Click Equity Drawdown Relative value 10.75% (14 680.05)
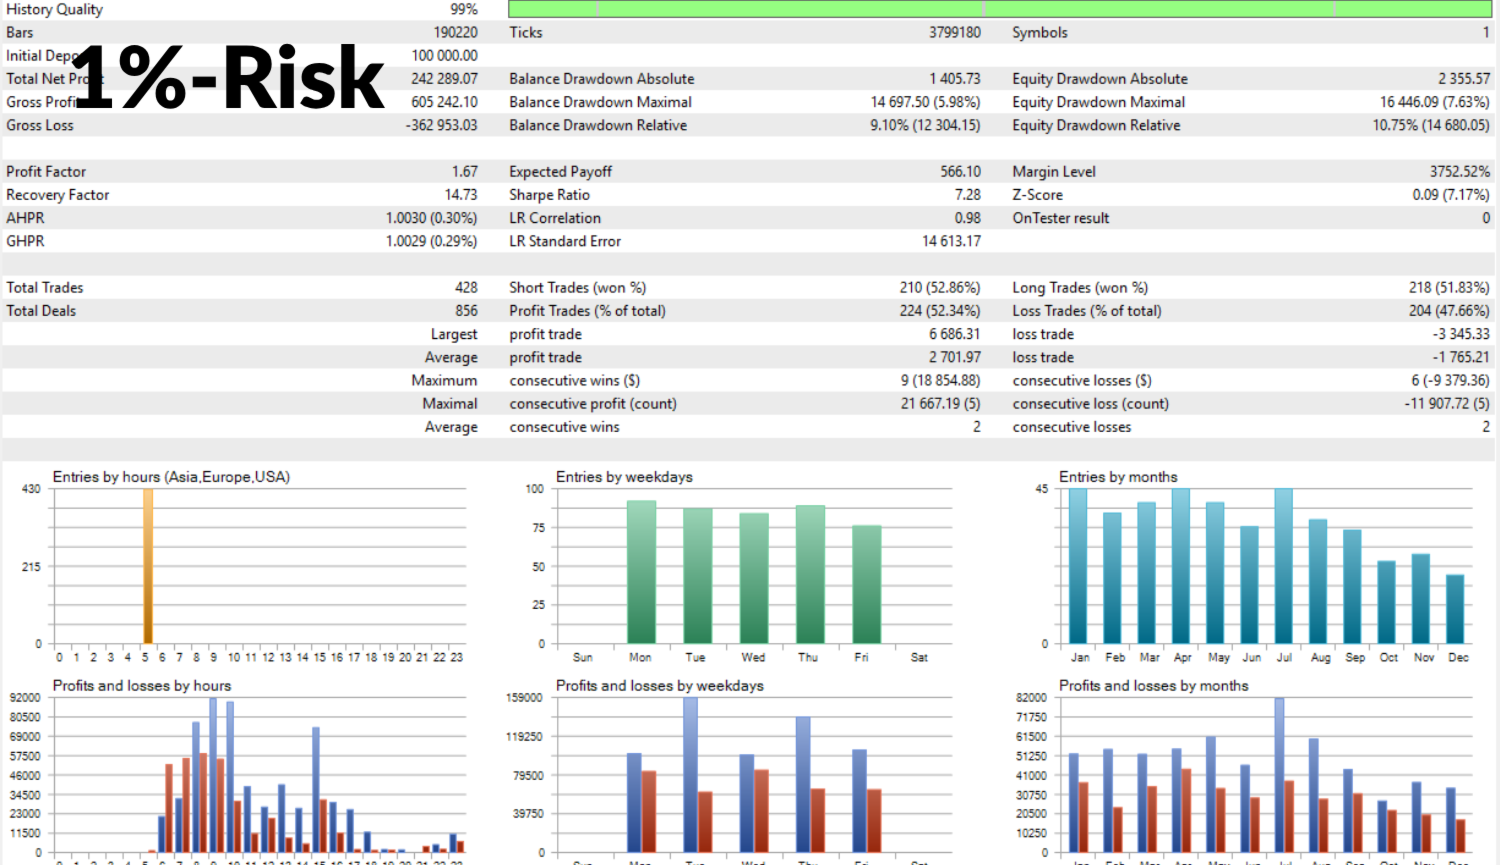 [x=1431, y=125]
